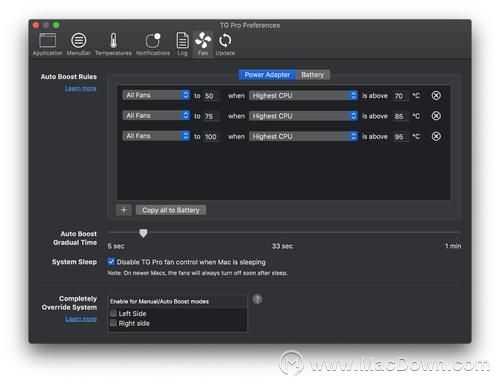Open the Application preferences pane
Viewport: 500px width, 381px height.
click(x=47, y=44)
